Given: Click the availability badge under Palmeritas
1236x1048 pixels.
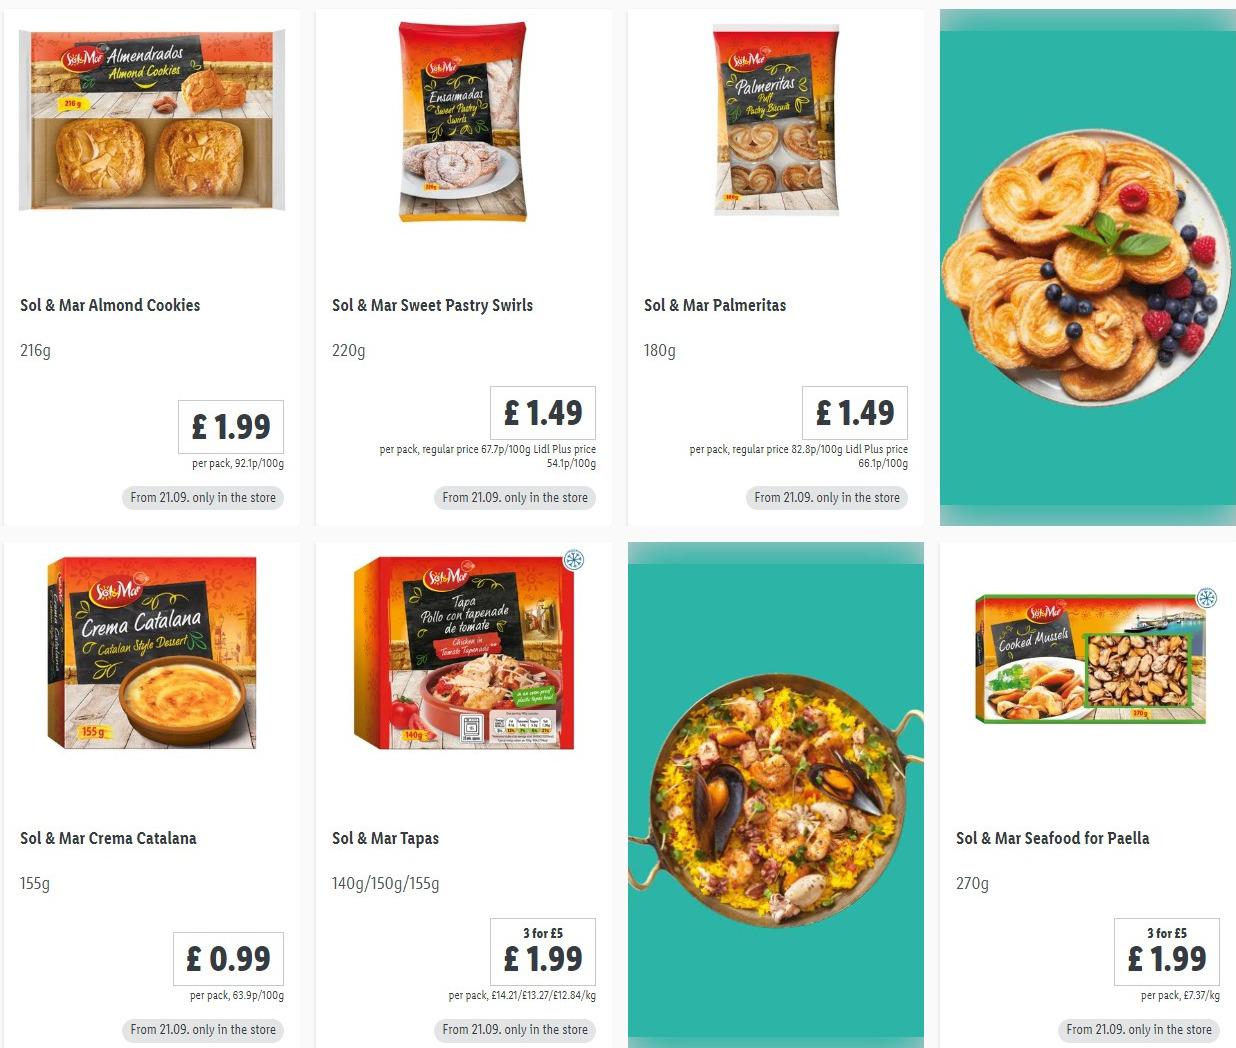Looking at the screenshot, I should pos(827,497).
